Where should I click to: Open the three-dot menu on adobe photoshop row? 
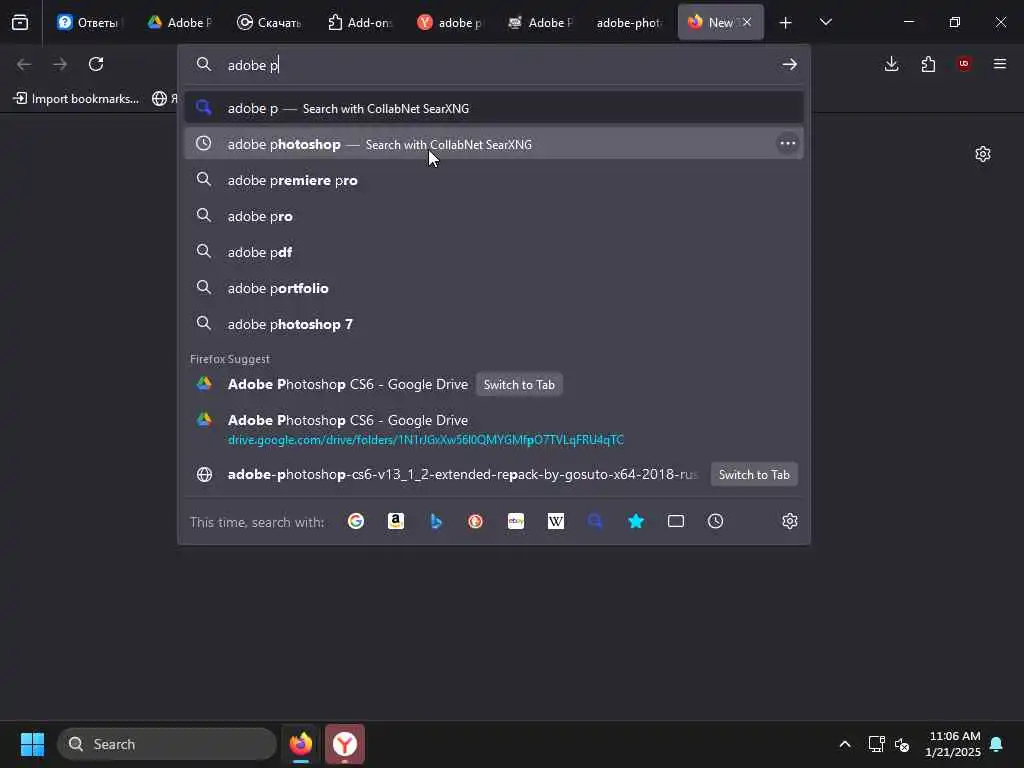[788, 144]
